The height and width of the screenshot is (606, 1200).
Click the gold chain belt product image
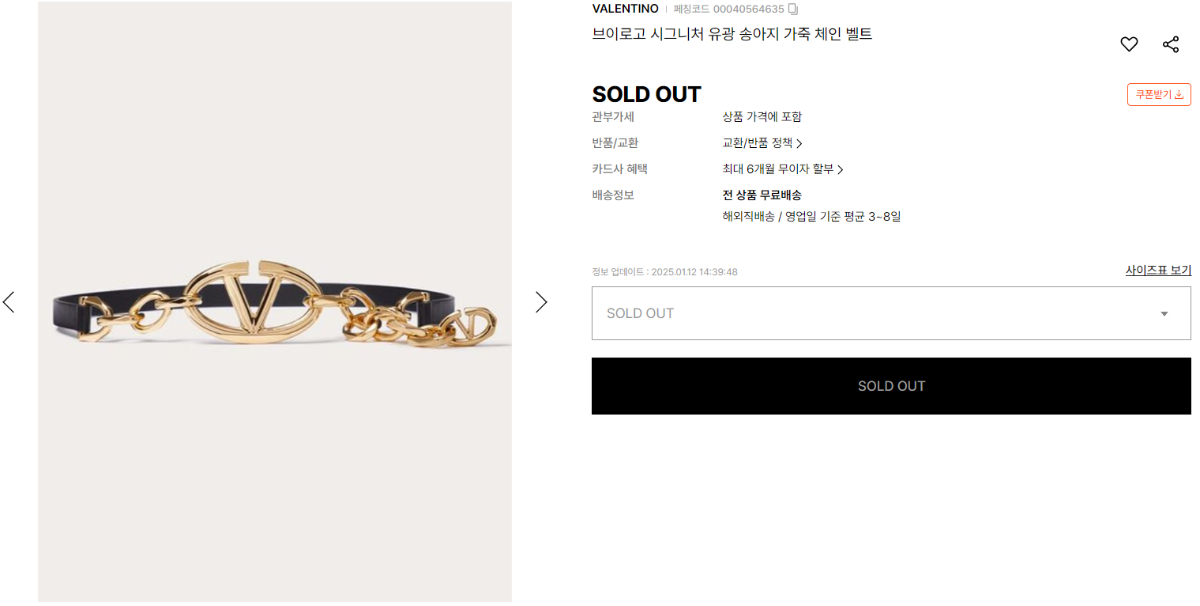click(275, 302)
